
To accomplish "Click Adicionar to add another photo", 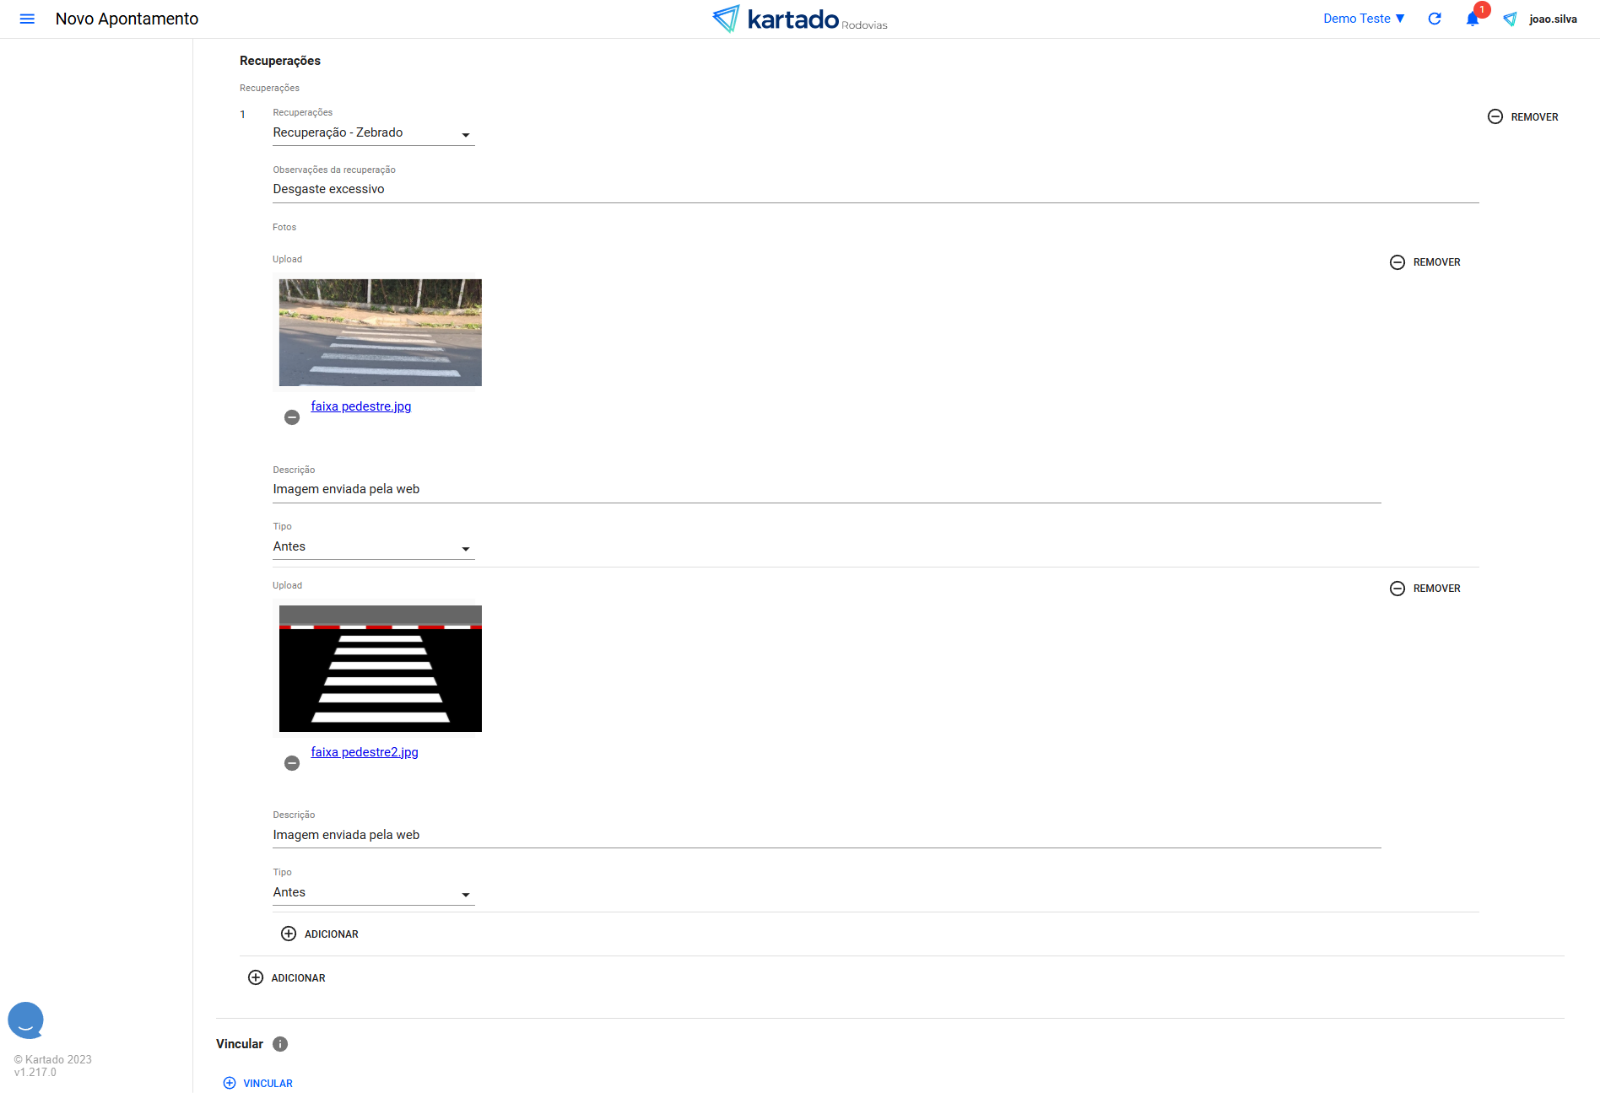I will [320, 934].
